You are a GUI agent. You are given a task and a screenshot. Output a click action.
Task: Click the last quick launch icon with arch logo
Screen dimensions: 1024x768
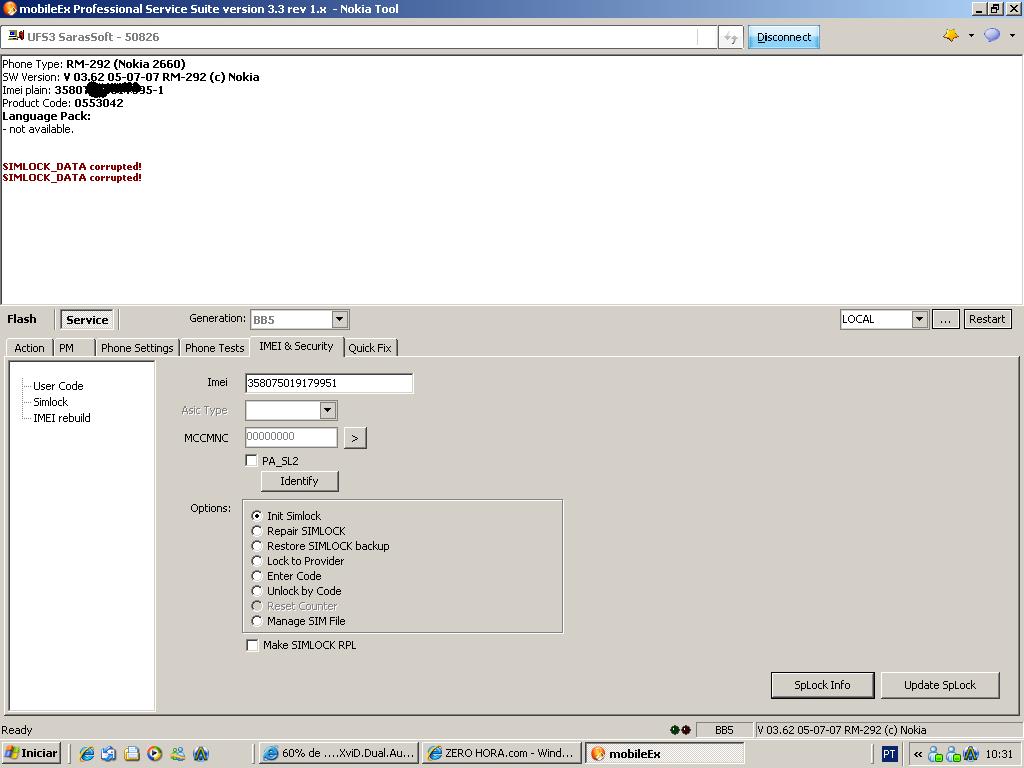(x=201, y=754)
